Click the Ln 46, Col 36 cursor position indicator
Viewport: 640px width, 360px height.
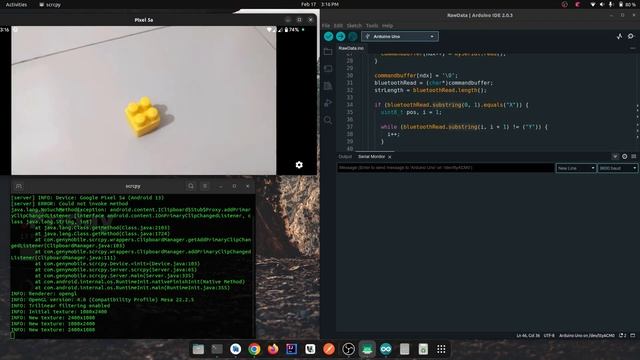pos(528,336)
